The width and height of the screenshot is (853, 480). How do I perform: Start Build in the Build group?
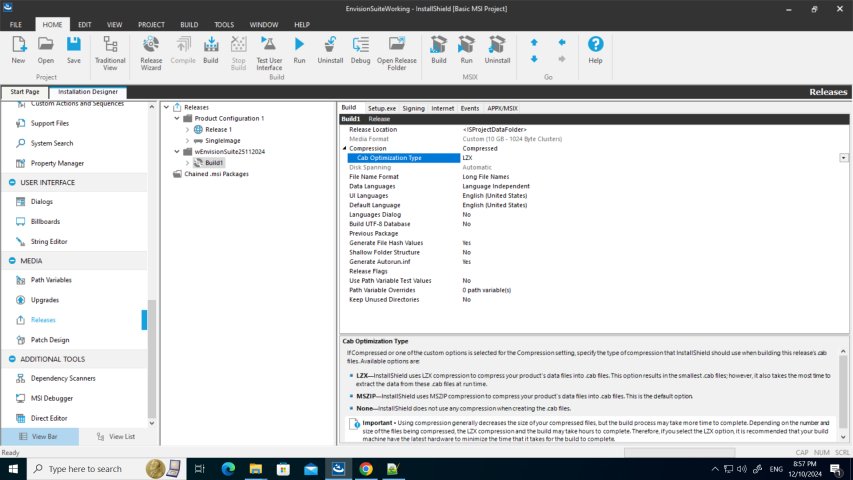click(211, 50)
